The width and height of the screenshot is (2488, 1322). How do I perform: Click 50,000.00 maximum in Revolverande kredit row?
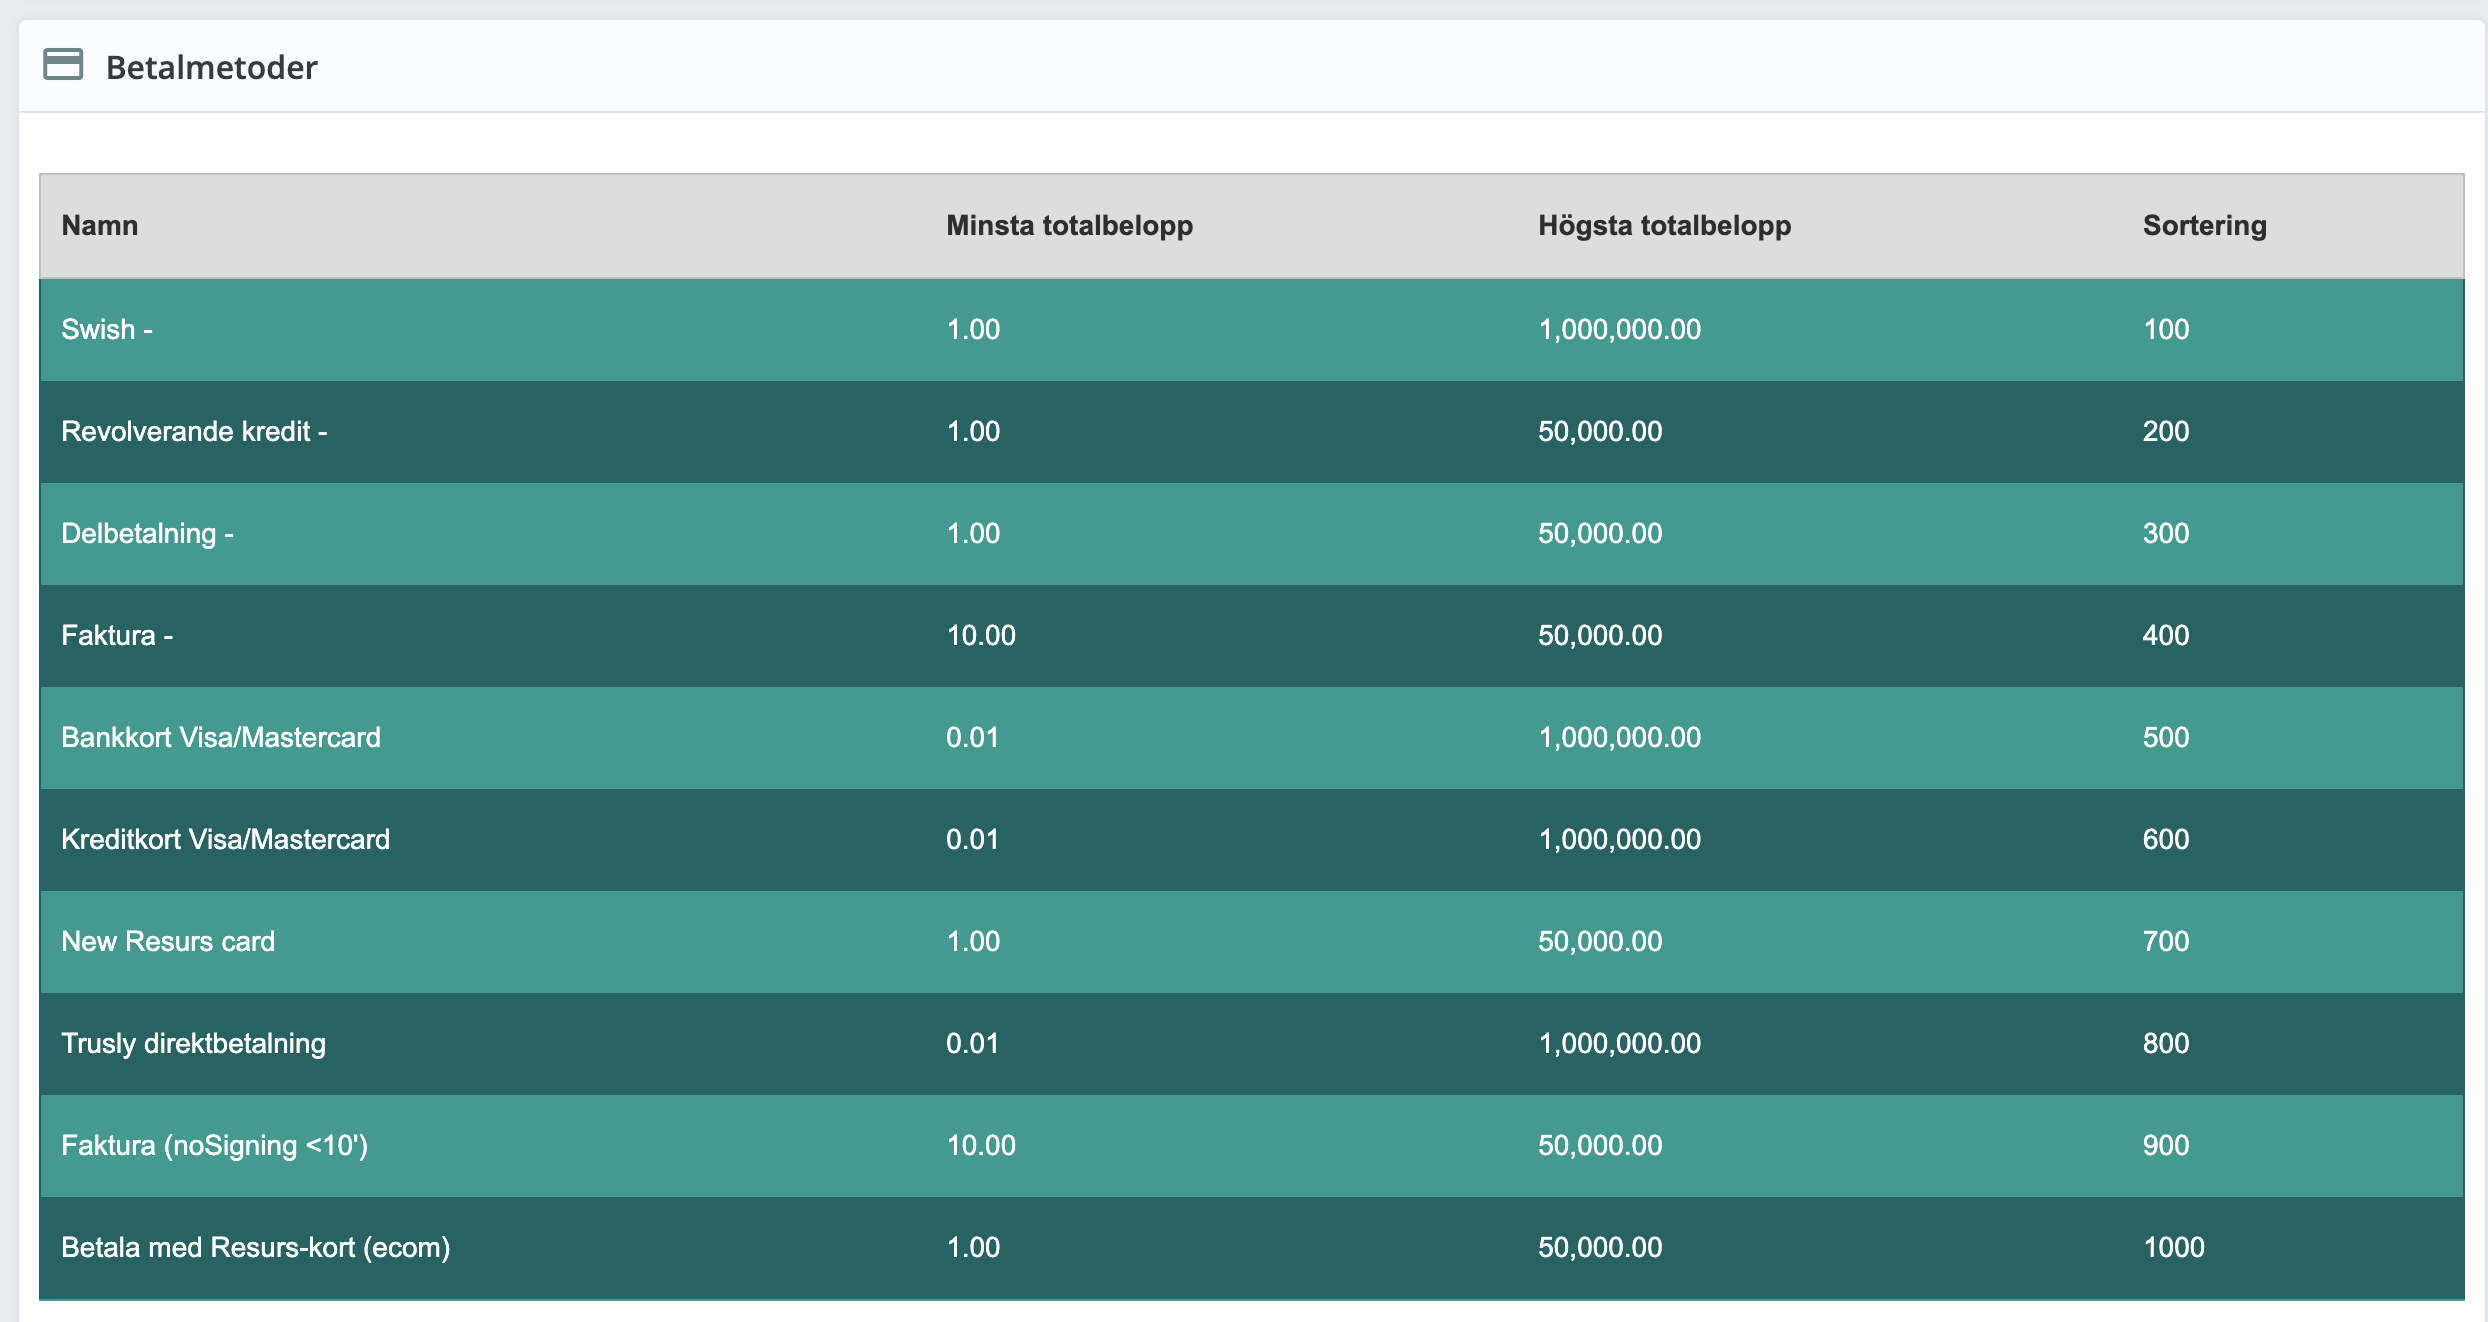tap(1600, 431)
